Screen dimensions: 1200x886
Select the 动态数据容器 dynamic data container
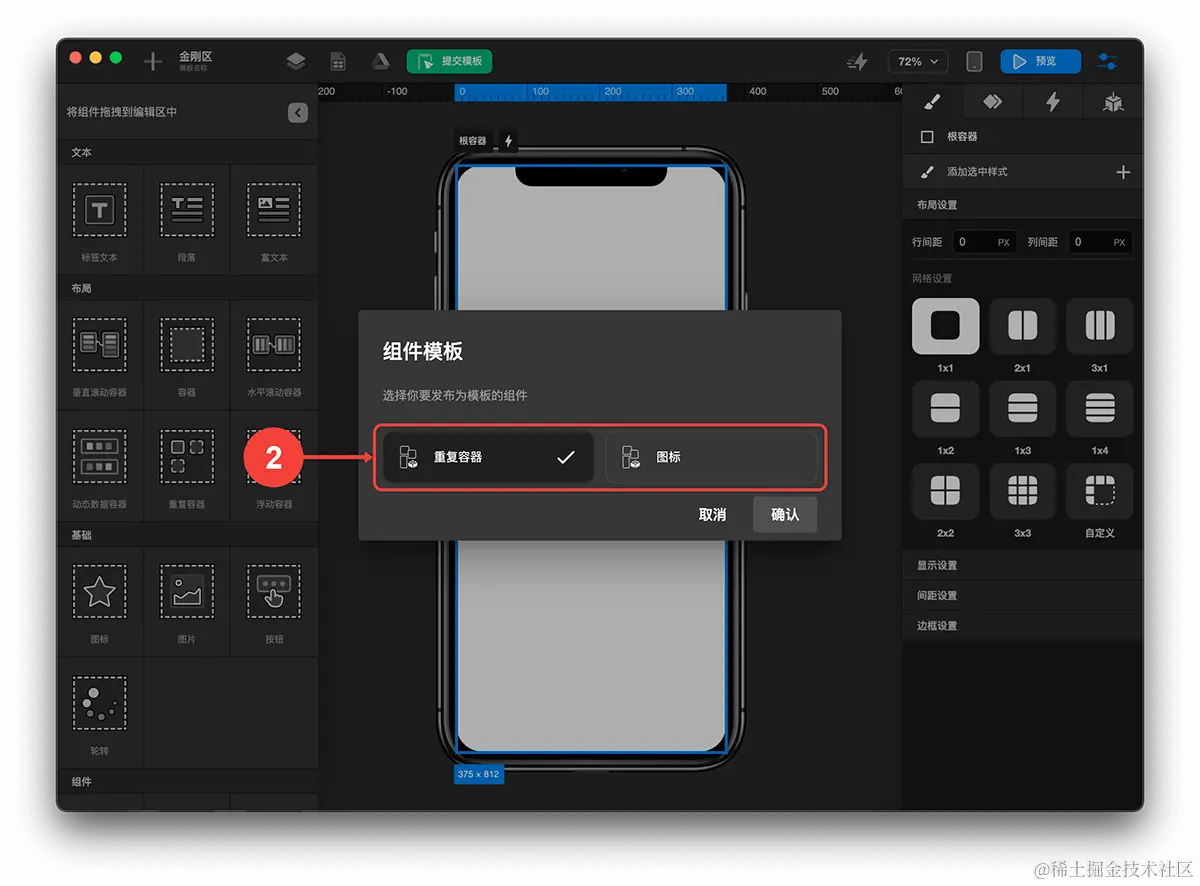point(100,466)
